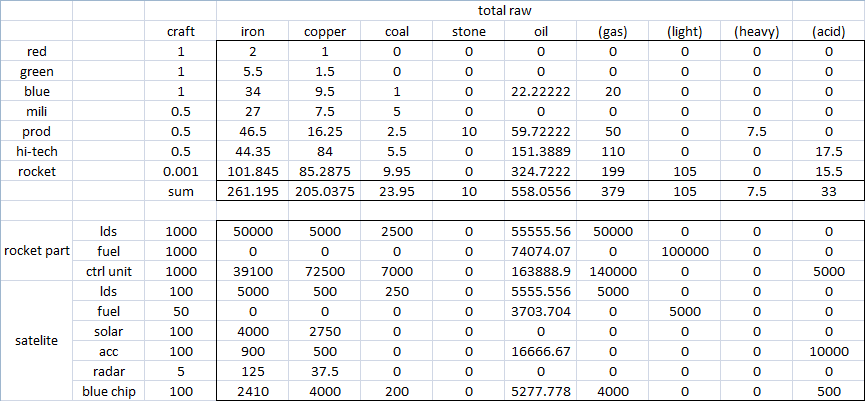The width and height of the screenshot is (865, 401).
Task: Click ctrl unit gas value 140000
Action: pyautogui.click(x=612, y=271)
